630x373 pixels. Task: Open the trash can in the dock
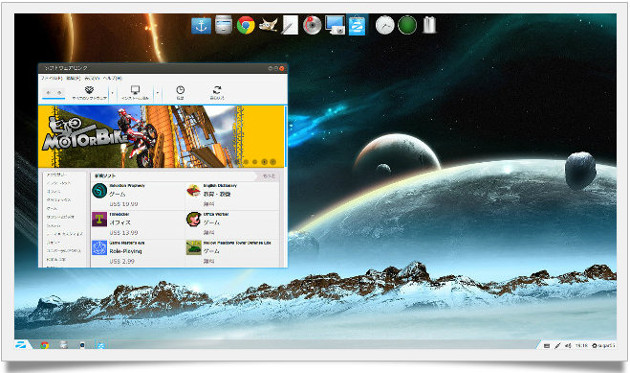pos(430,25)
